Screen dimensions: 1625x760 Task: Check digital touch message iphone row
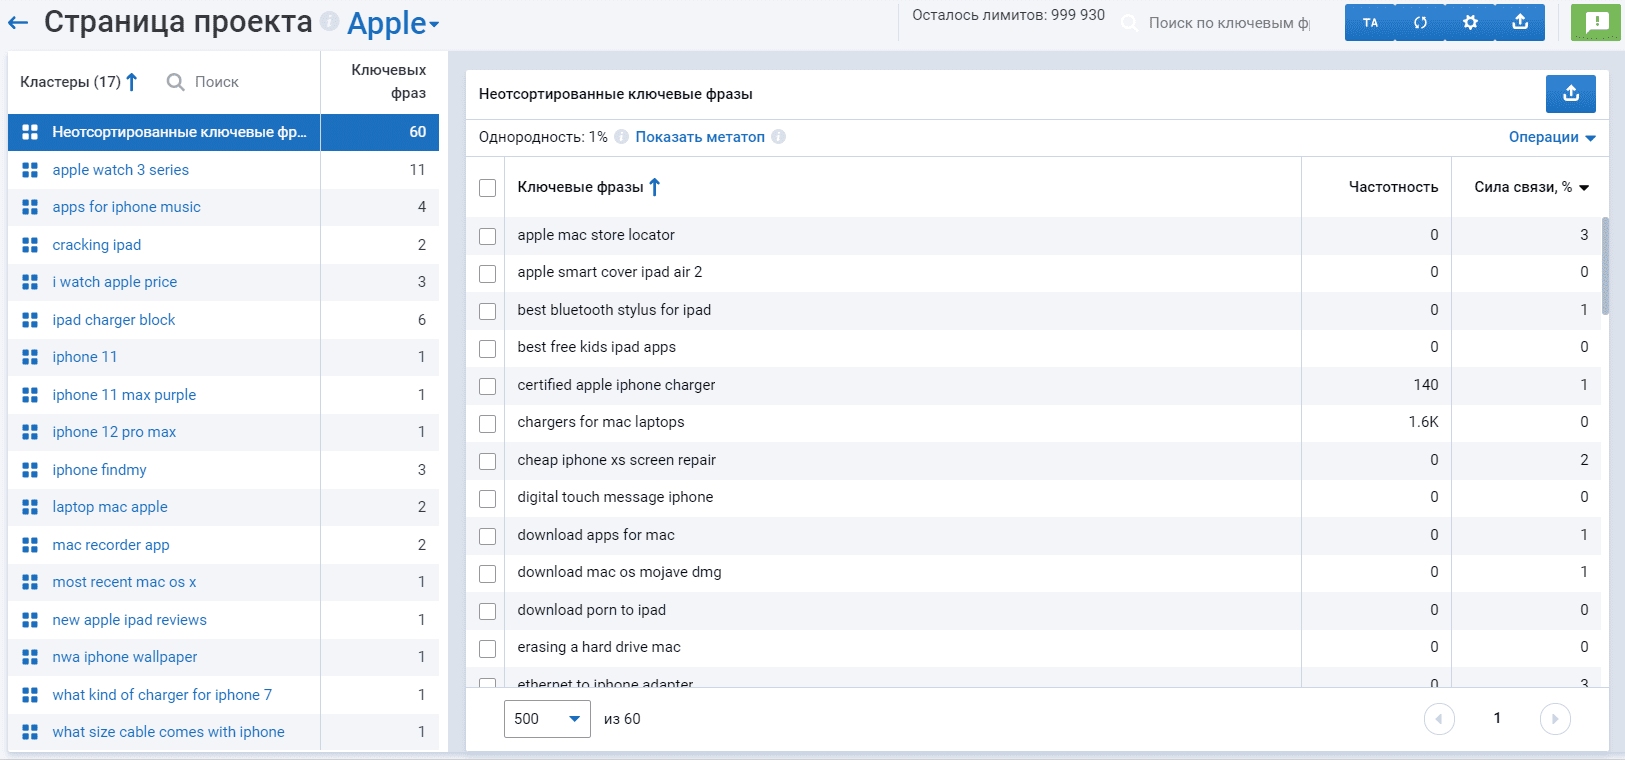point(487,498)
